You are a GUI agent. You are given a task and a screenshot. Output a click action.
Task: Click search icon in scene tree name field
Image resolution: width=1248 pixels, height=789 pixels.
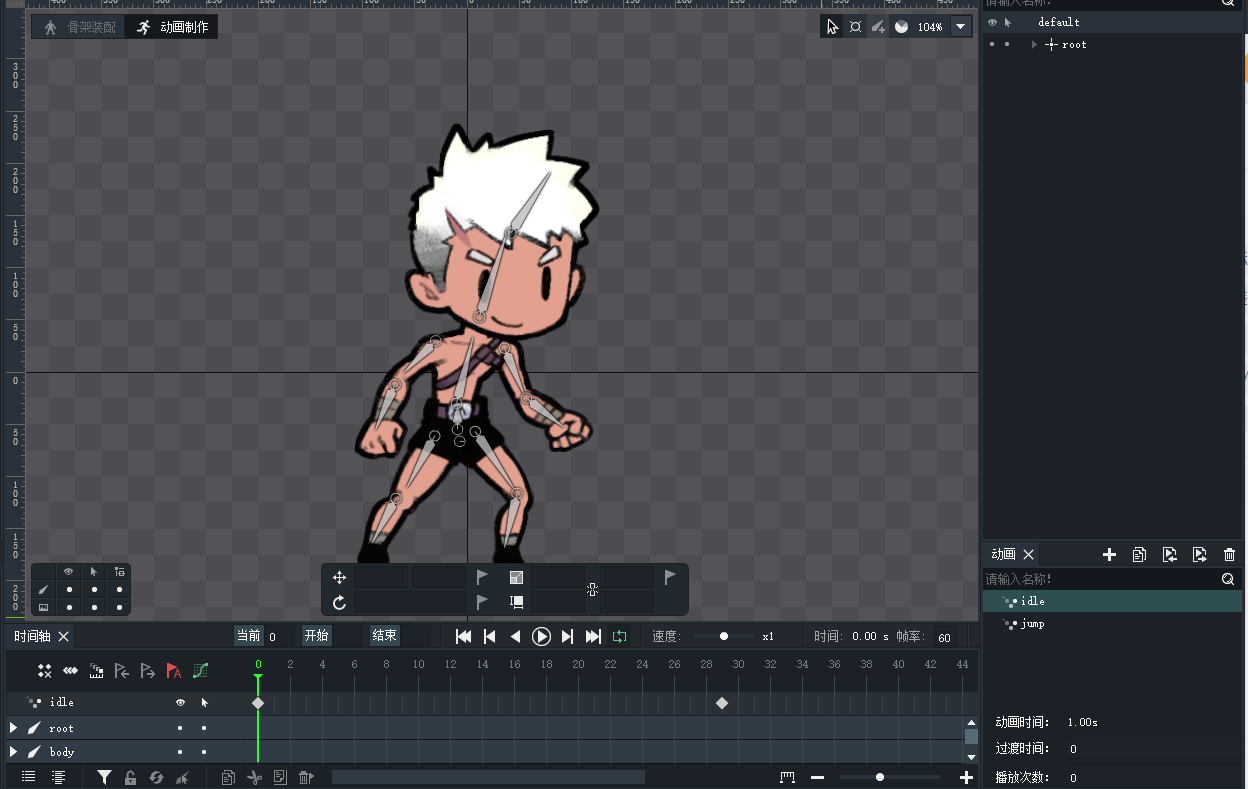(1228, 3)
